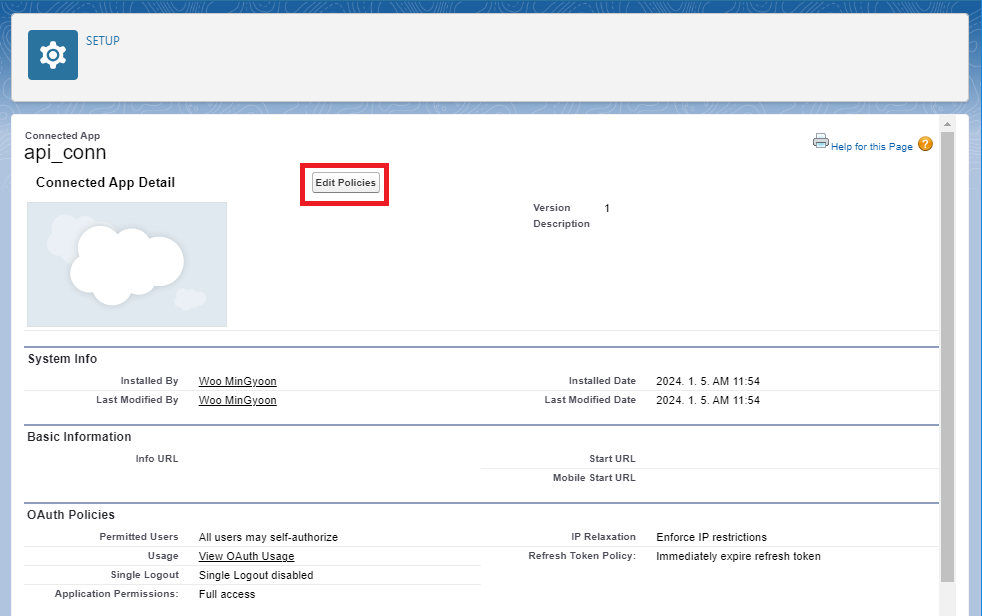Open the View OAuth Usage link
Image resolution: width=982 pixels, height=616 pixels.
246,556
